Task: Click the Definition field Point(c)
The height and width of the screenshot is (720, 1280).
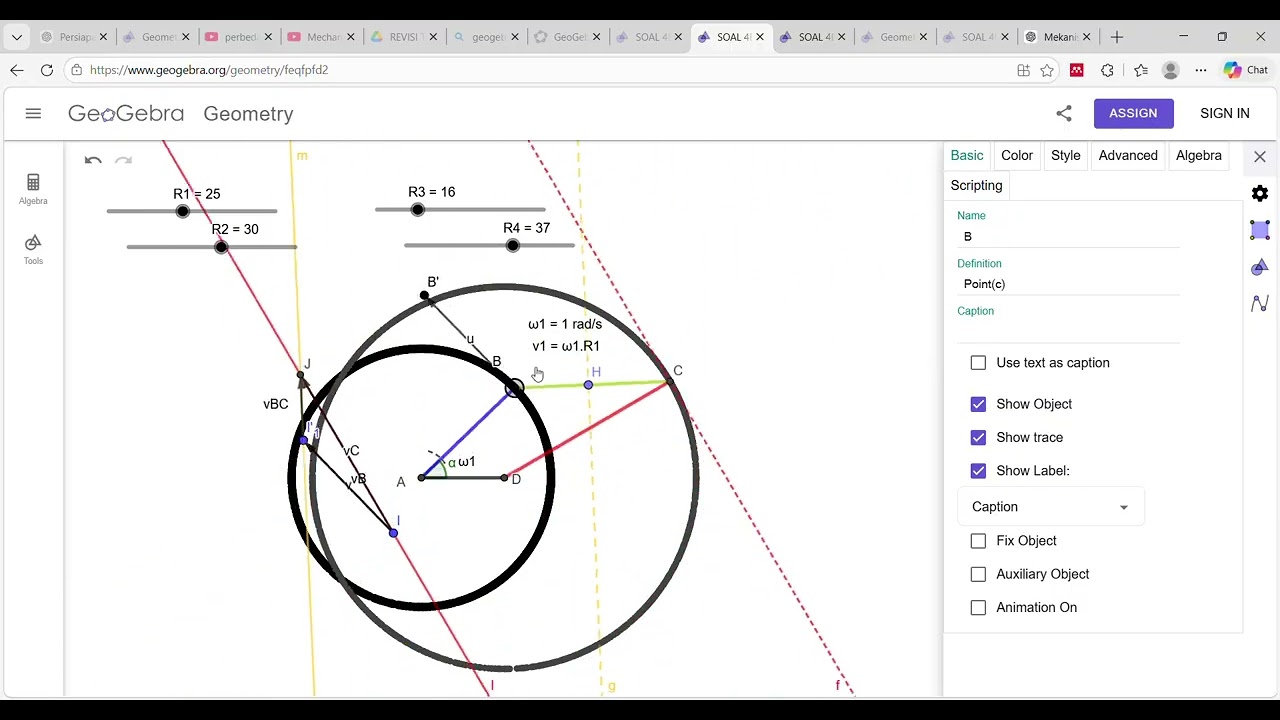Action: (x=1068, y=284)
